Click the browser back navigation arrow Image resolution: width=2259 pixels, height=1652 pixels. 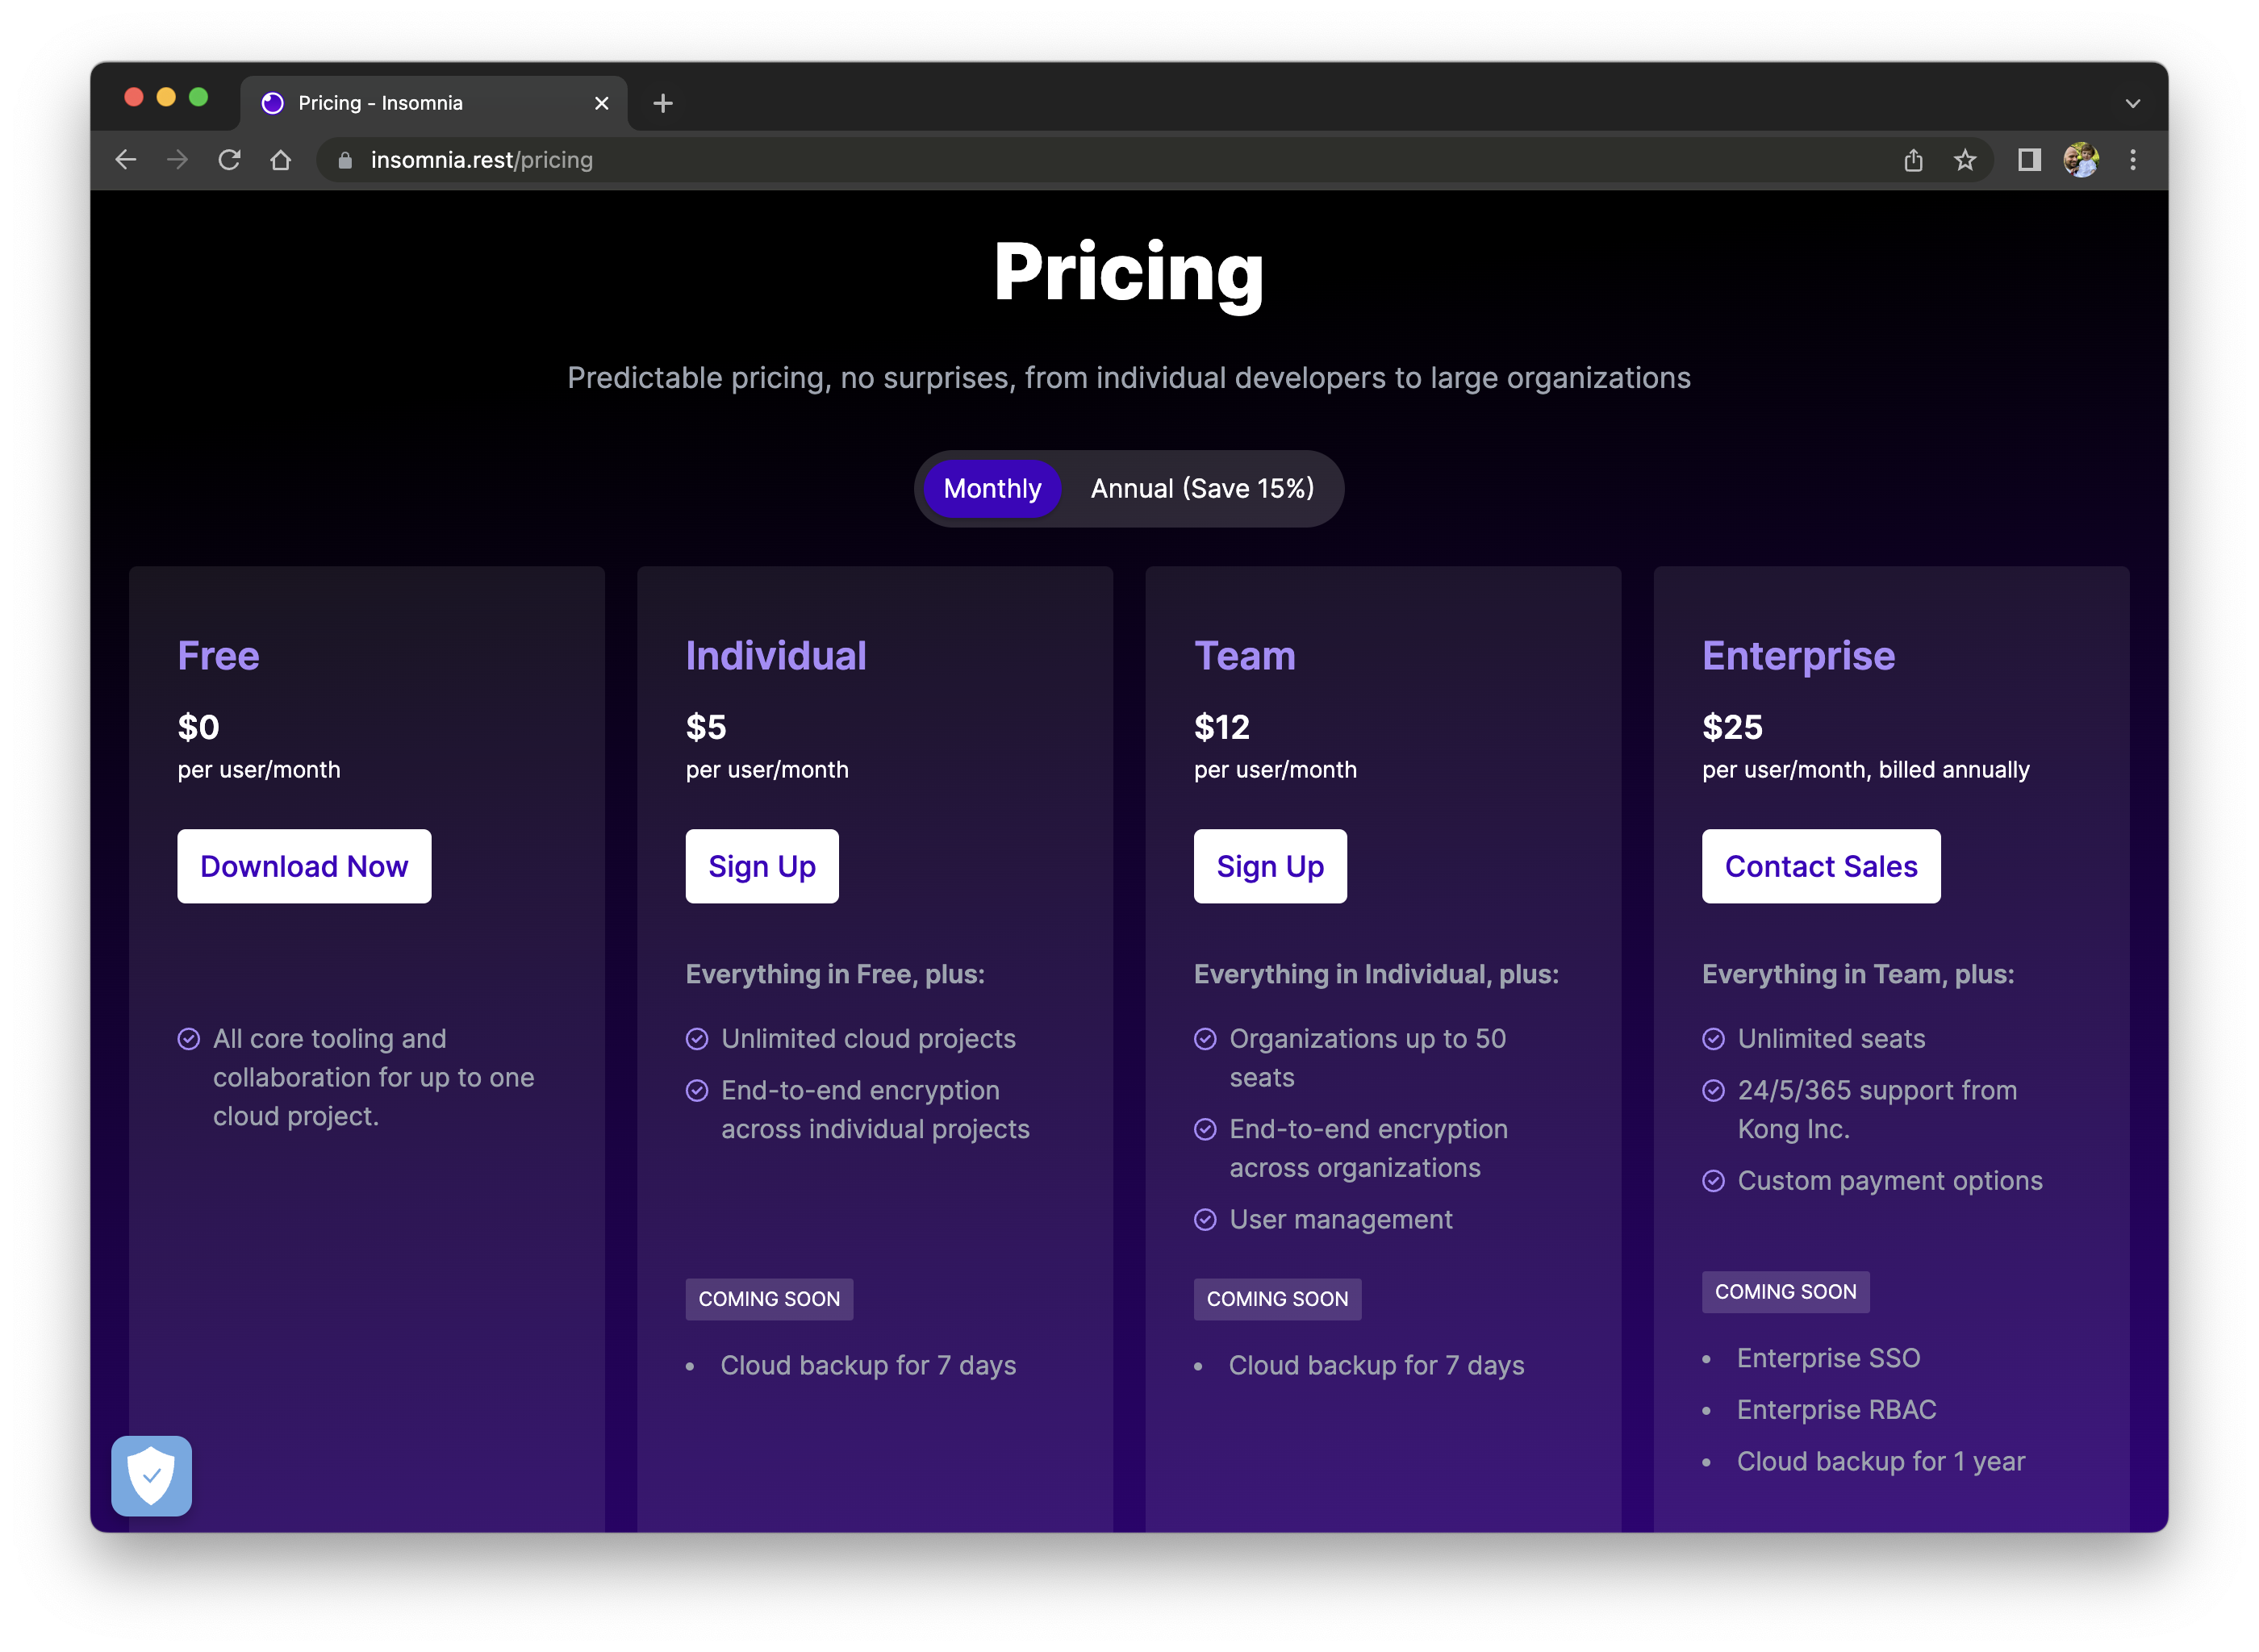[x=125, y=159]
